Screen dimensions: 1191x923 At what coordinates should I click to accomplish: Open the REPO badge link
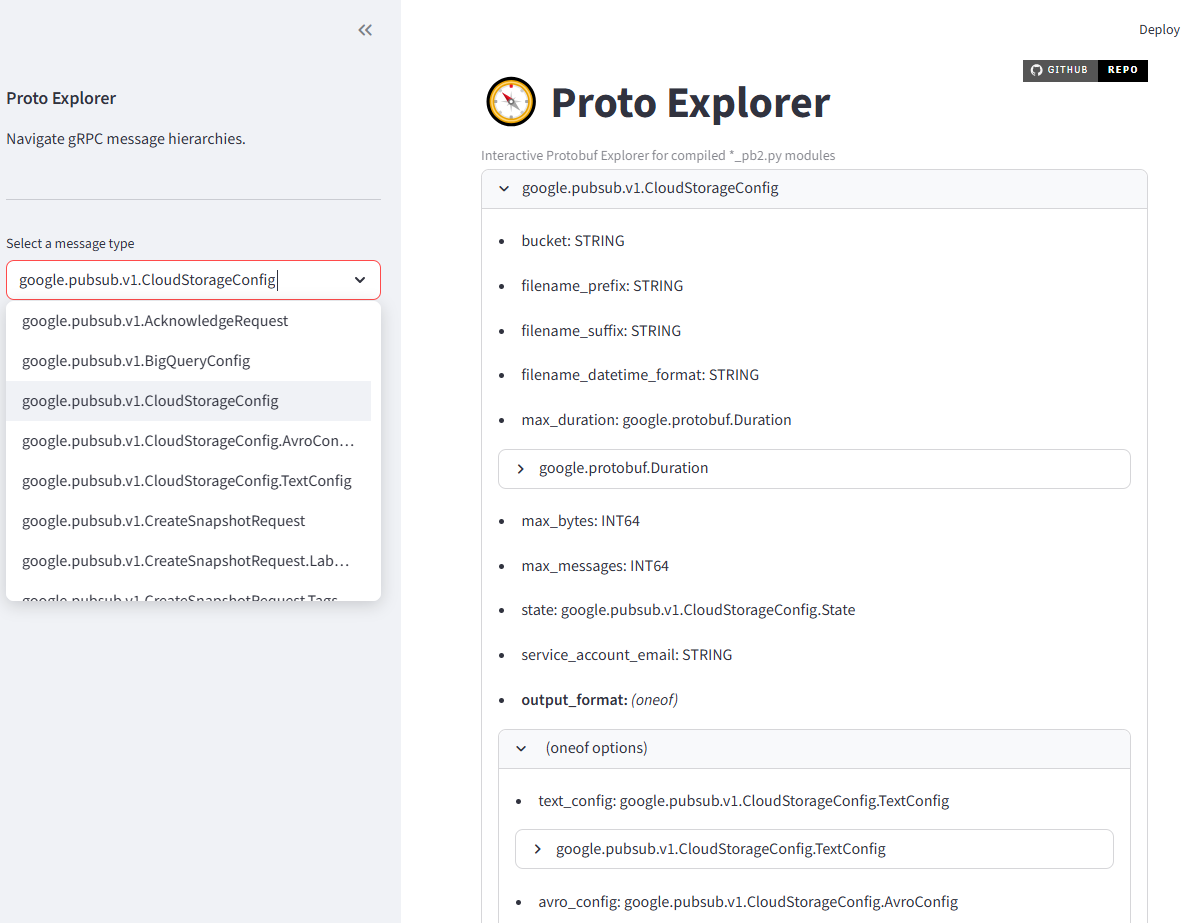click(x=1122, y=70)
